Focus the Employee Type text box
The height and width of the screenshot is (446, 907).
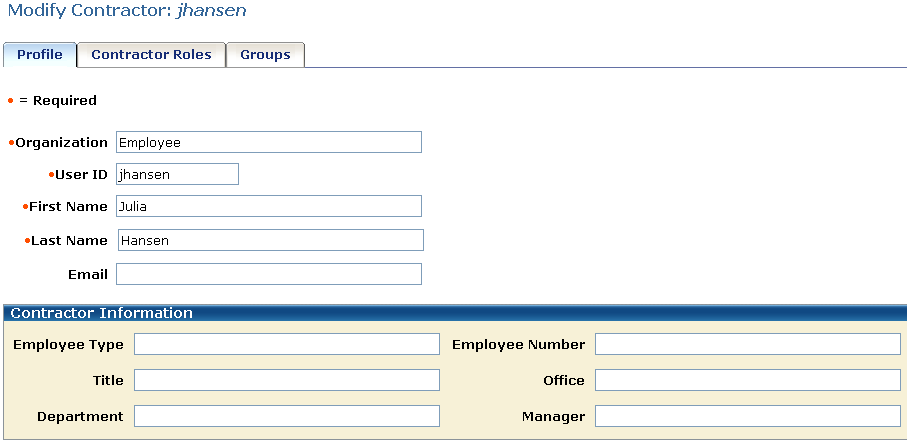click(286, 344)
